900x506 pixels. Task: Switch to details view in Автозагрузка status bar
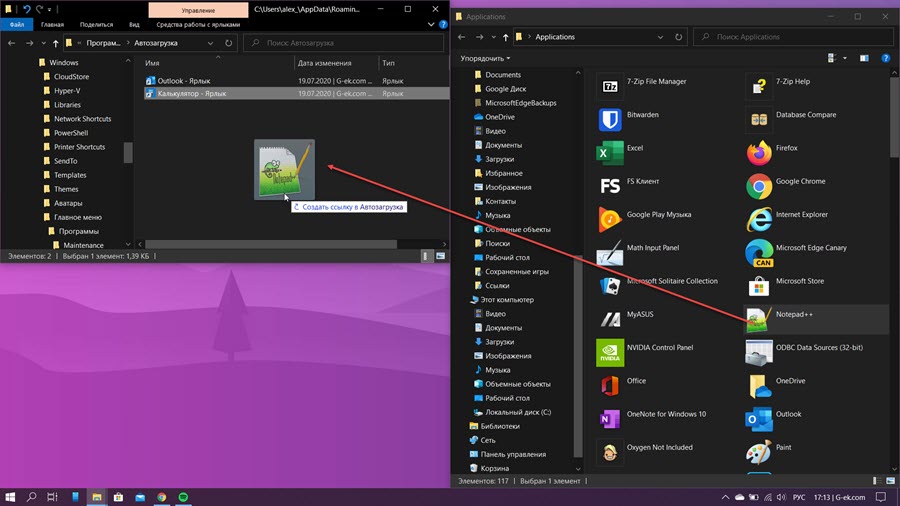click(x=425, y=256)
